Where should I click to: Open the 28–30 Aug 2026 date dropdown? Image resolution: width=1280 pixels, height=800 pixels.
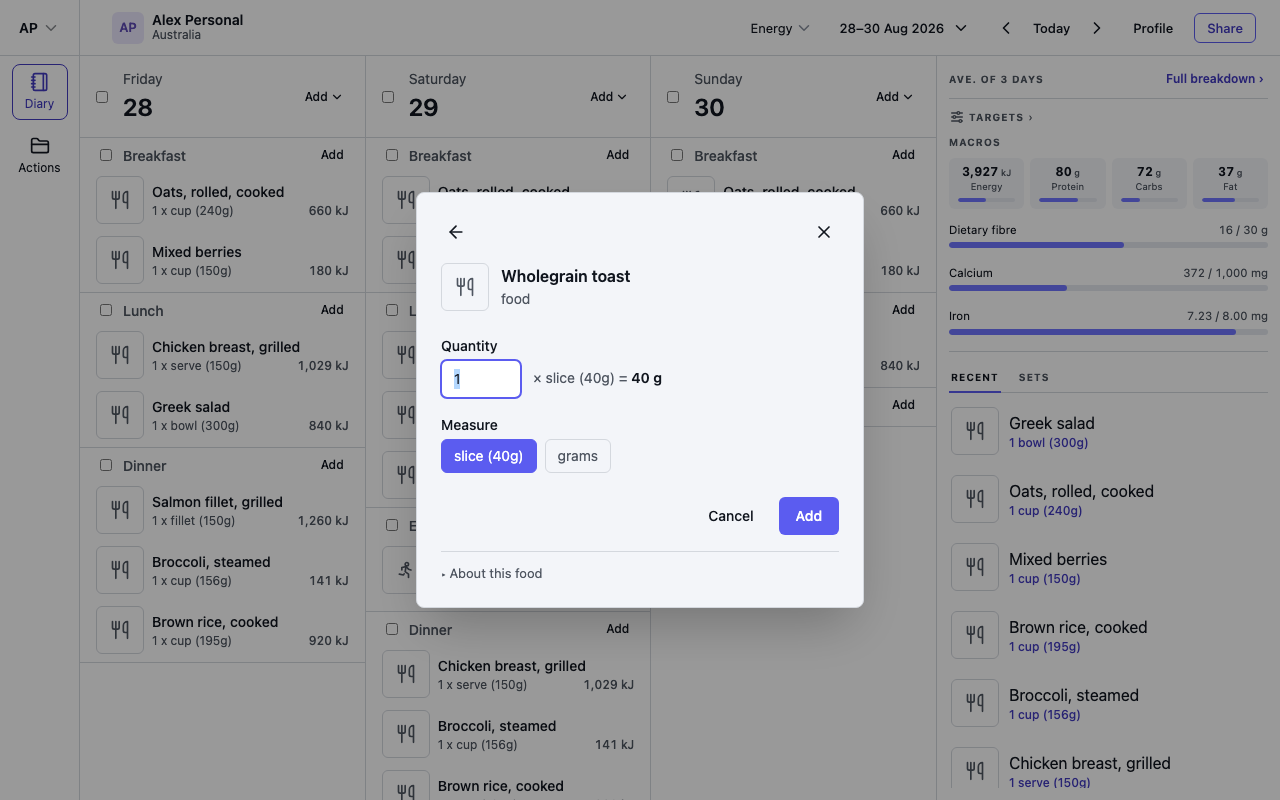904,28
